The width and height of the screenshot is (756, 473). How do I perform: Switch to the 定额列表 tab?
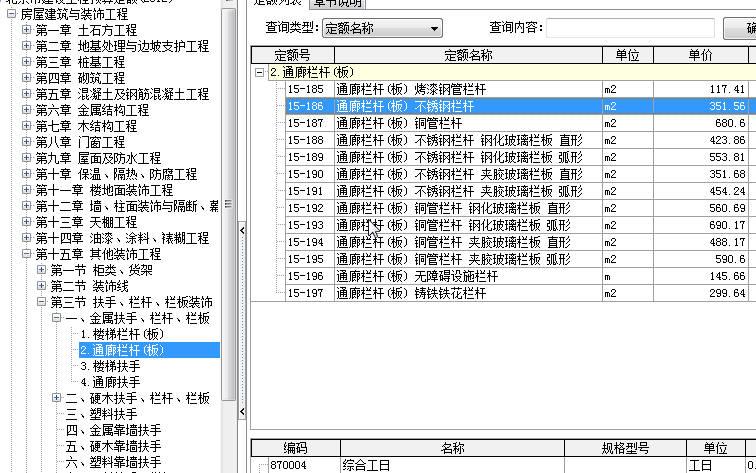(x=278, y=2)
